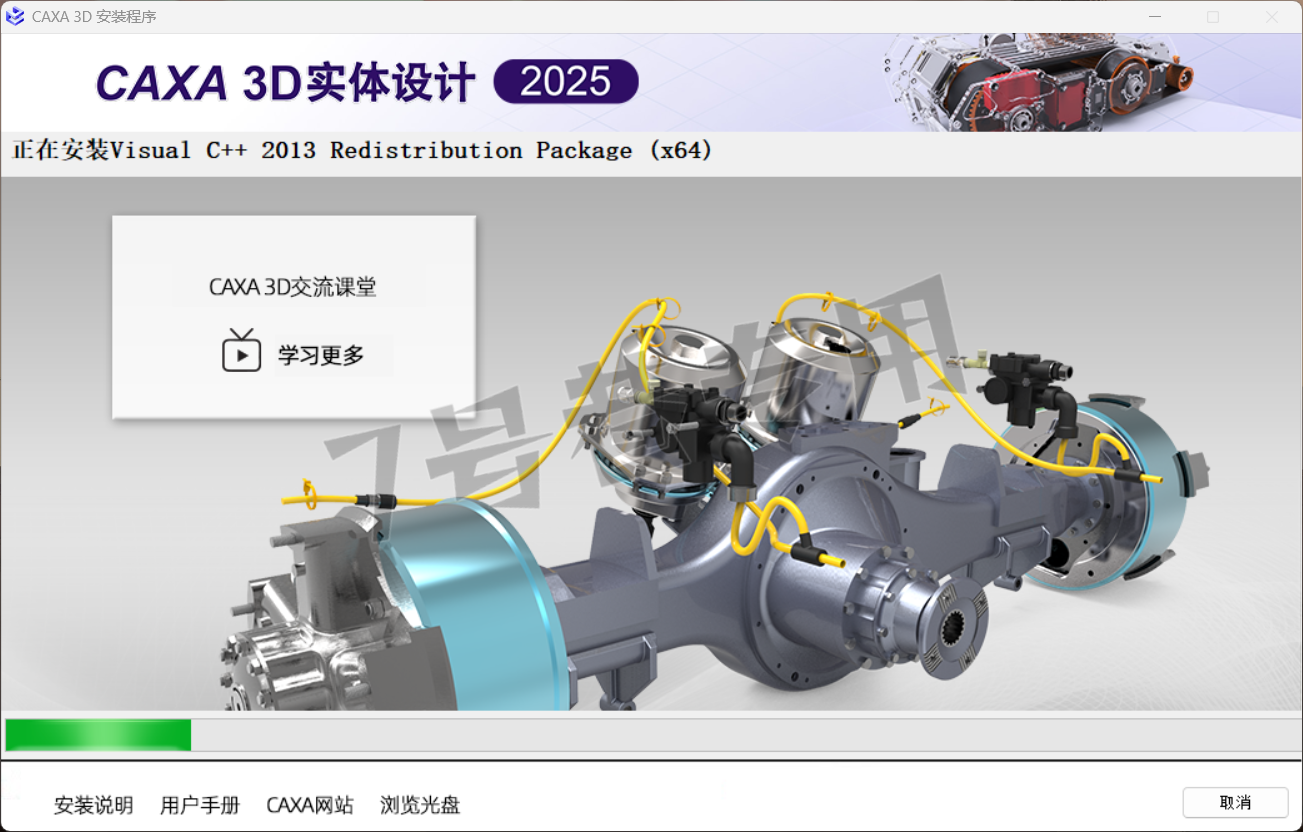Click the video play icon beside 学习更多
This screenshot has height=832, width=1303.
[x=241, y=351]
